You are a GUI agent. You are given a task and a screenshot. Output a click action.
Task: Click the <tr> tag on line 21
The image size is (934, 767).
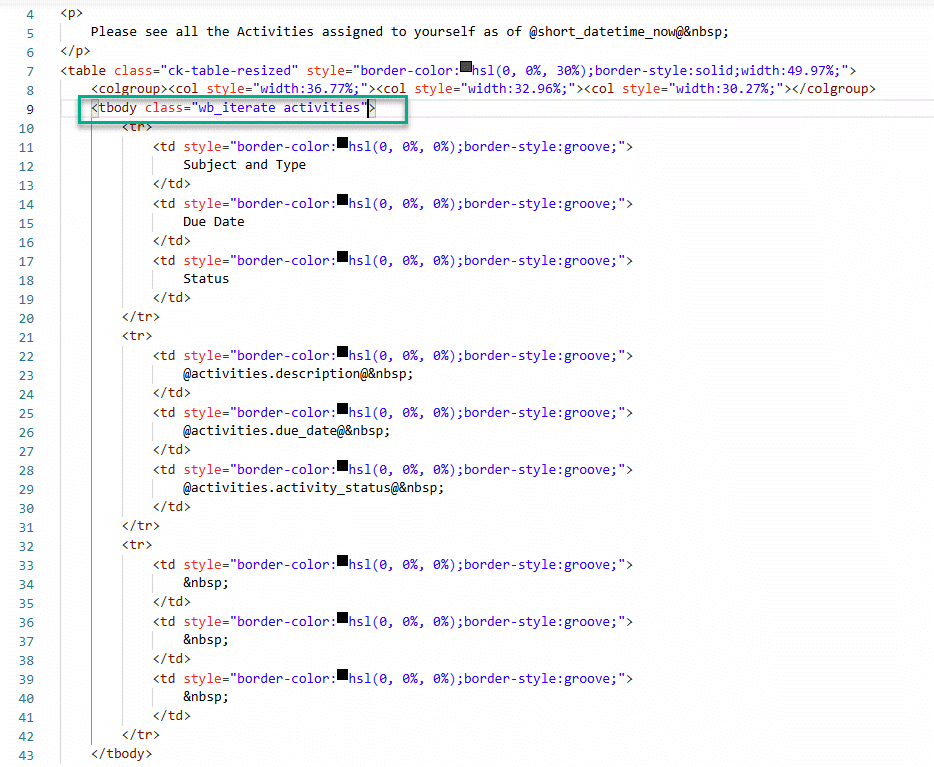137,336
